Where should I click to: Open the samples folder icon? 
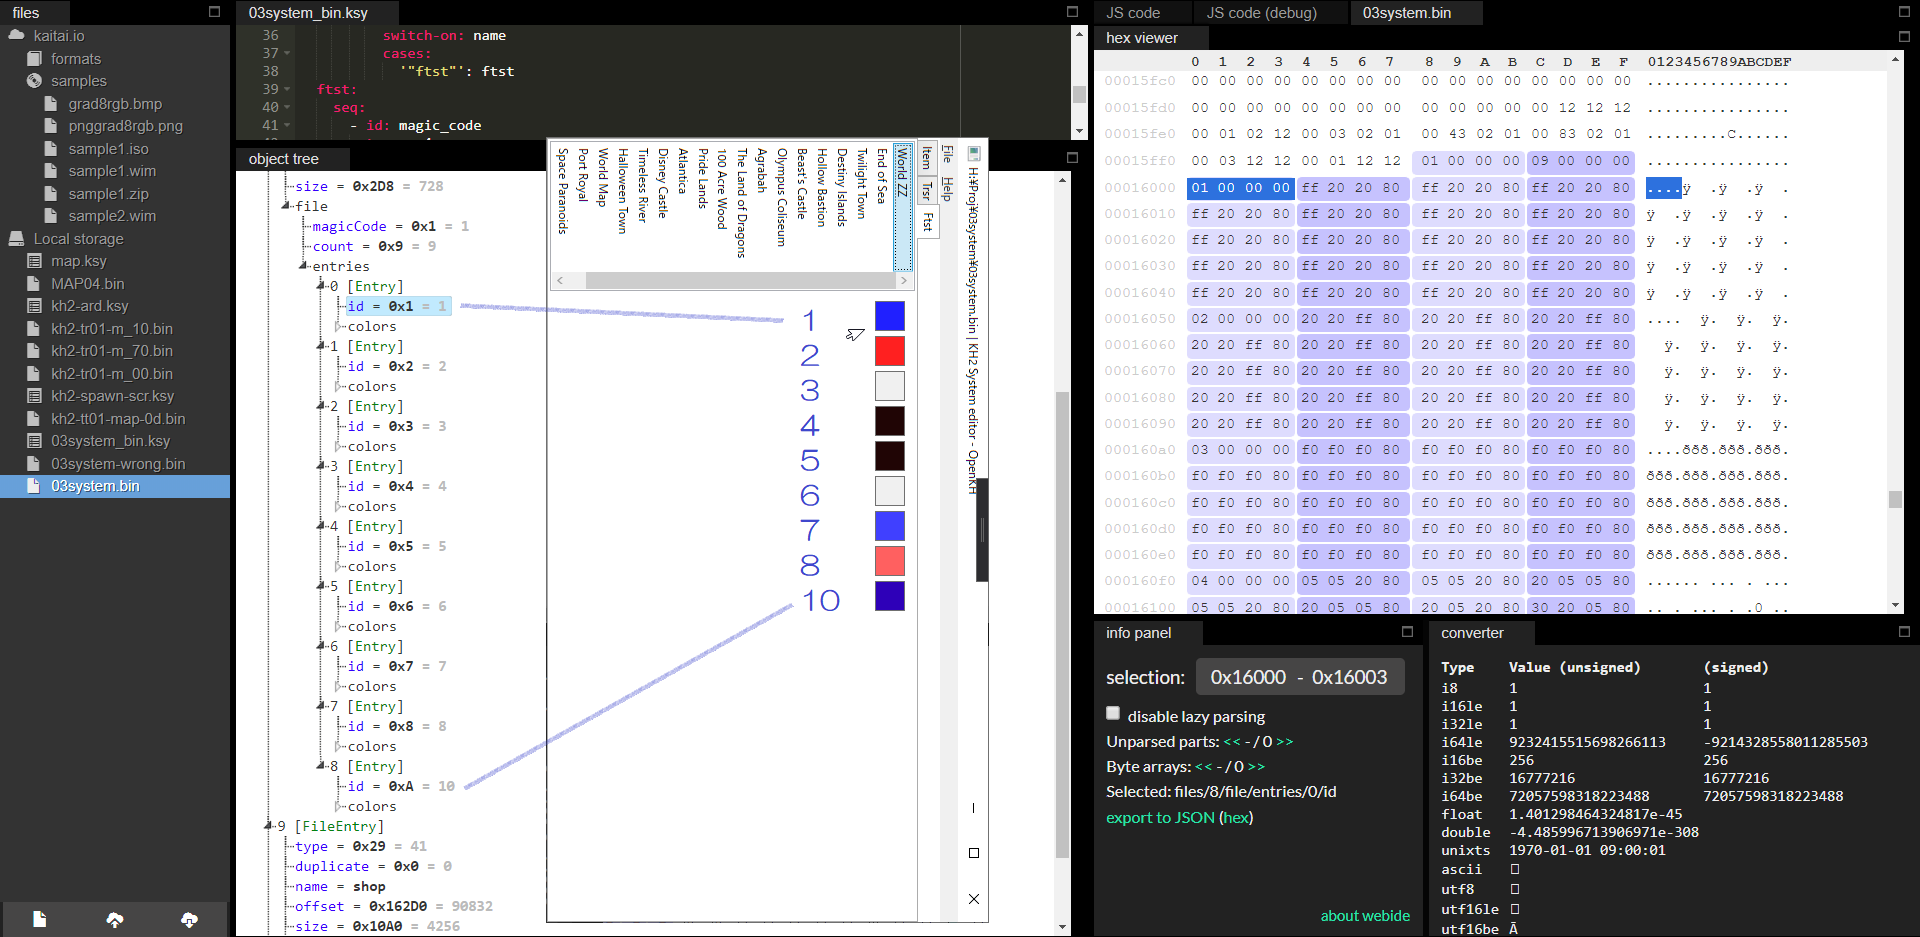click(x=34, y=81)
